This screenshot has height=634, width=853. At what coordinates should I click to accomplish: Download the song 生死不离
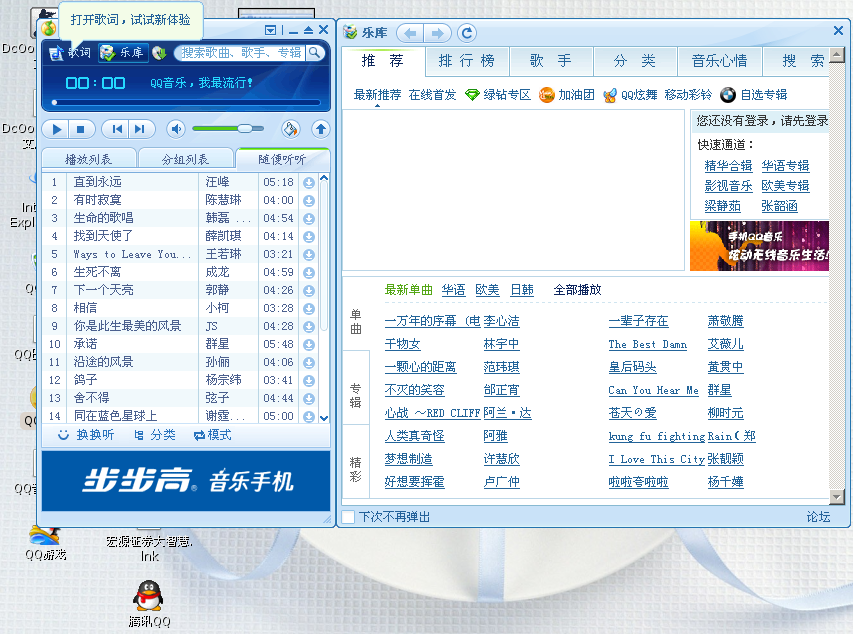309,273
